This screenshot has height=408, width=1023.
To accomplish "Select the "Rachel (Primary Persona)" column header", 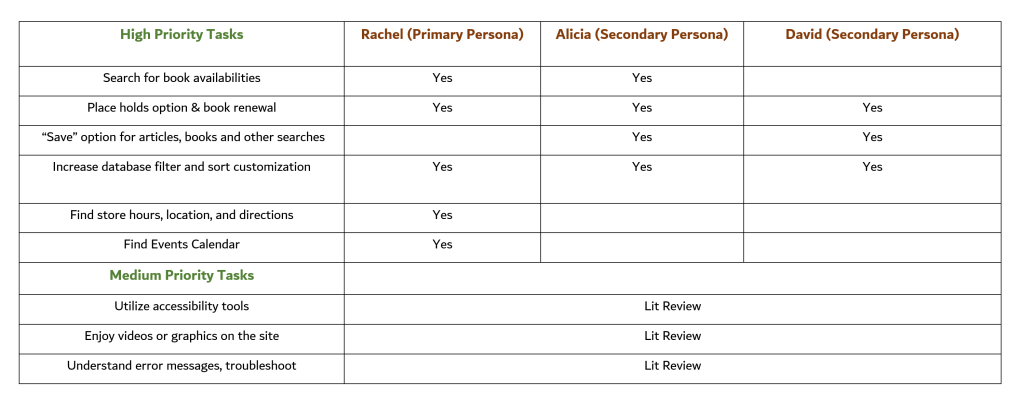I will point(442,34).
